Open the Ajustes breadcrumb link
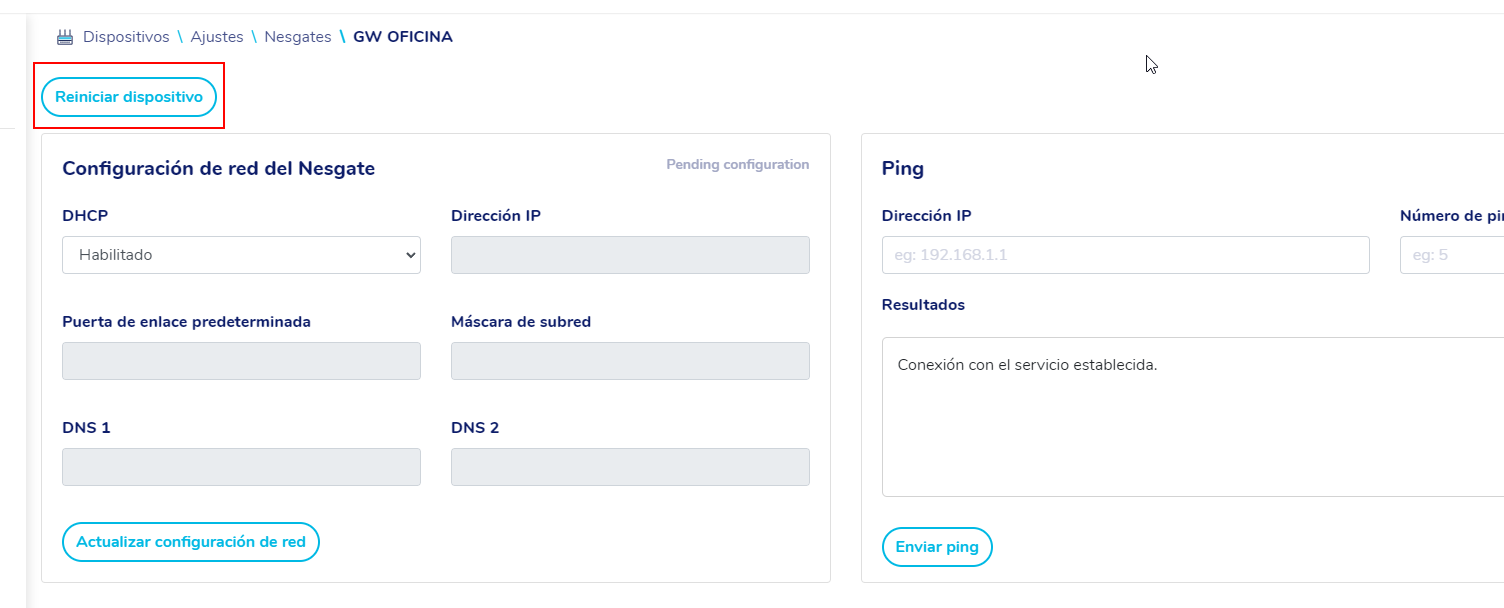Screen dimensions: 1504x608 (x=217, y=37)
